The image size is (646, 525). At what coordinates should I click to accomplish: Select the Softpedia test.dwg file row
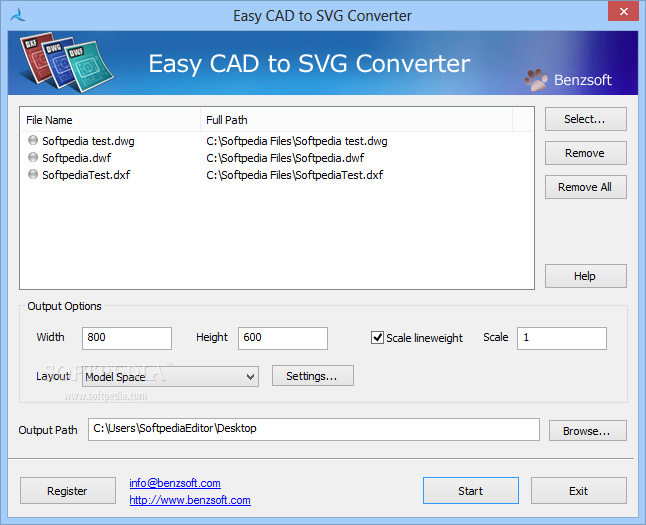pos(276,141)
